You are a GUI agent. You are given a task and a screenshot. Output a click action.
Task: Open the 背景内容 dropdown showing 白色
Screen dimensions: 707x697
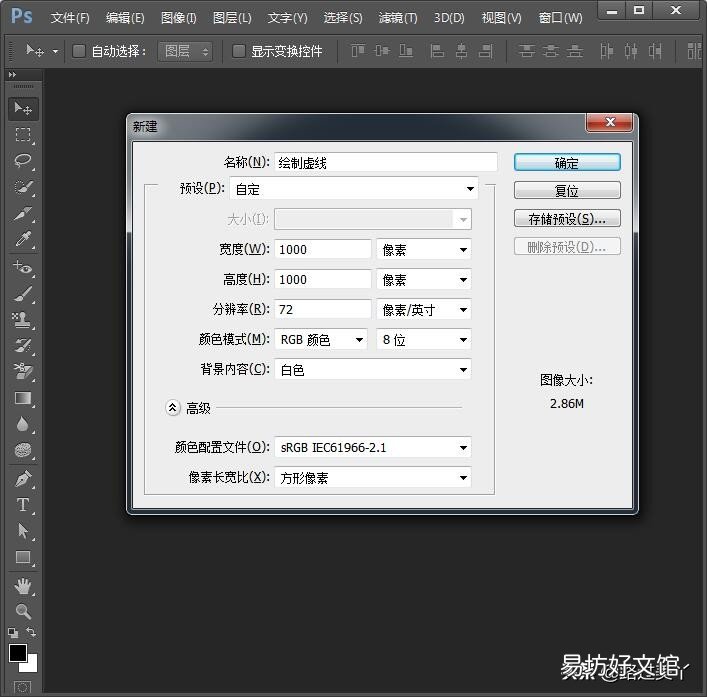click(373, 370)
